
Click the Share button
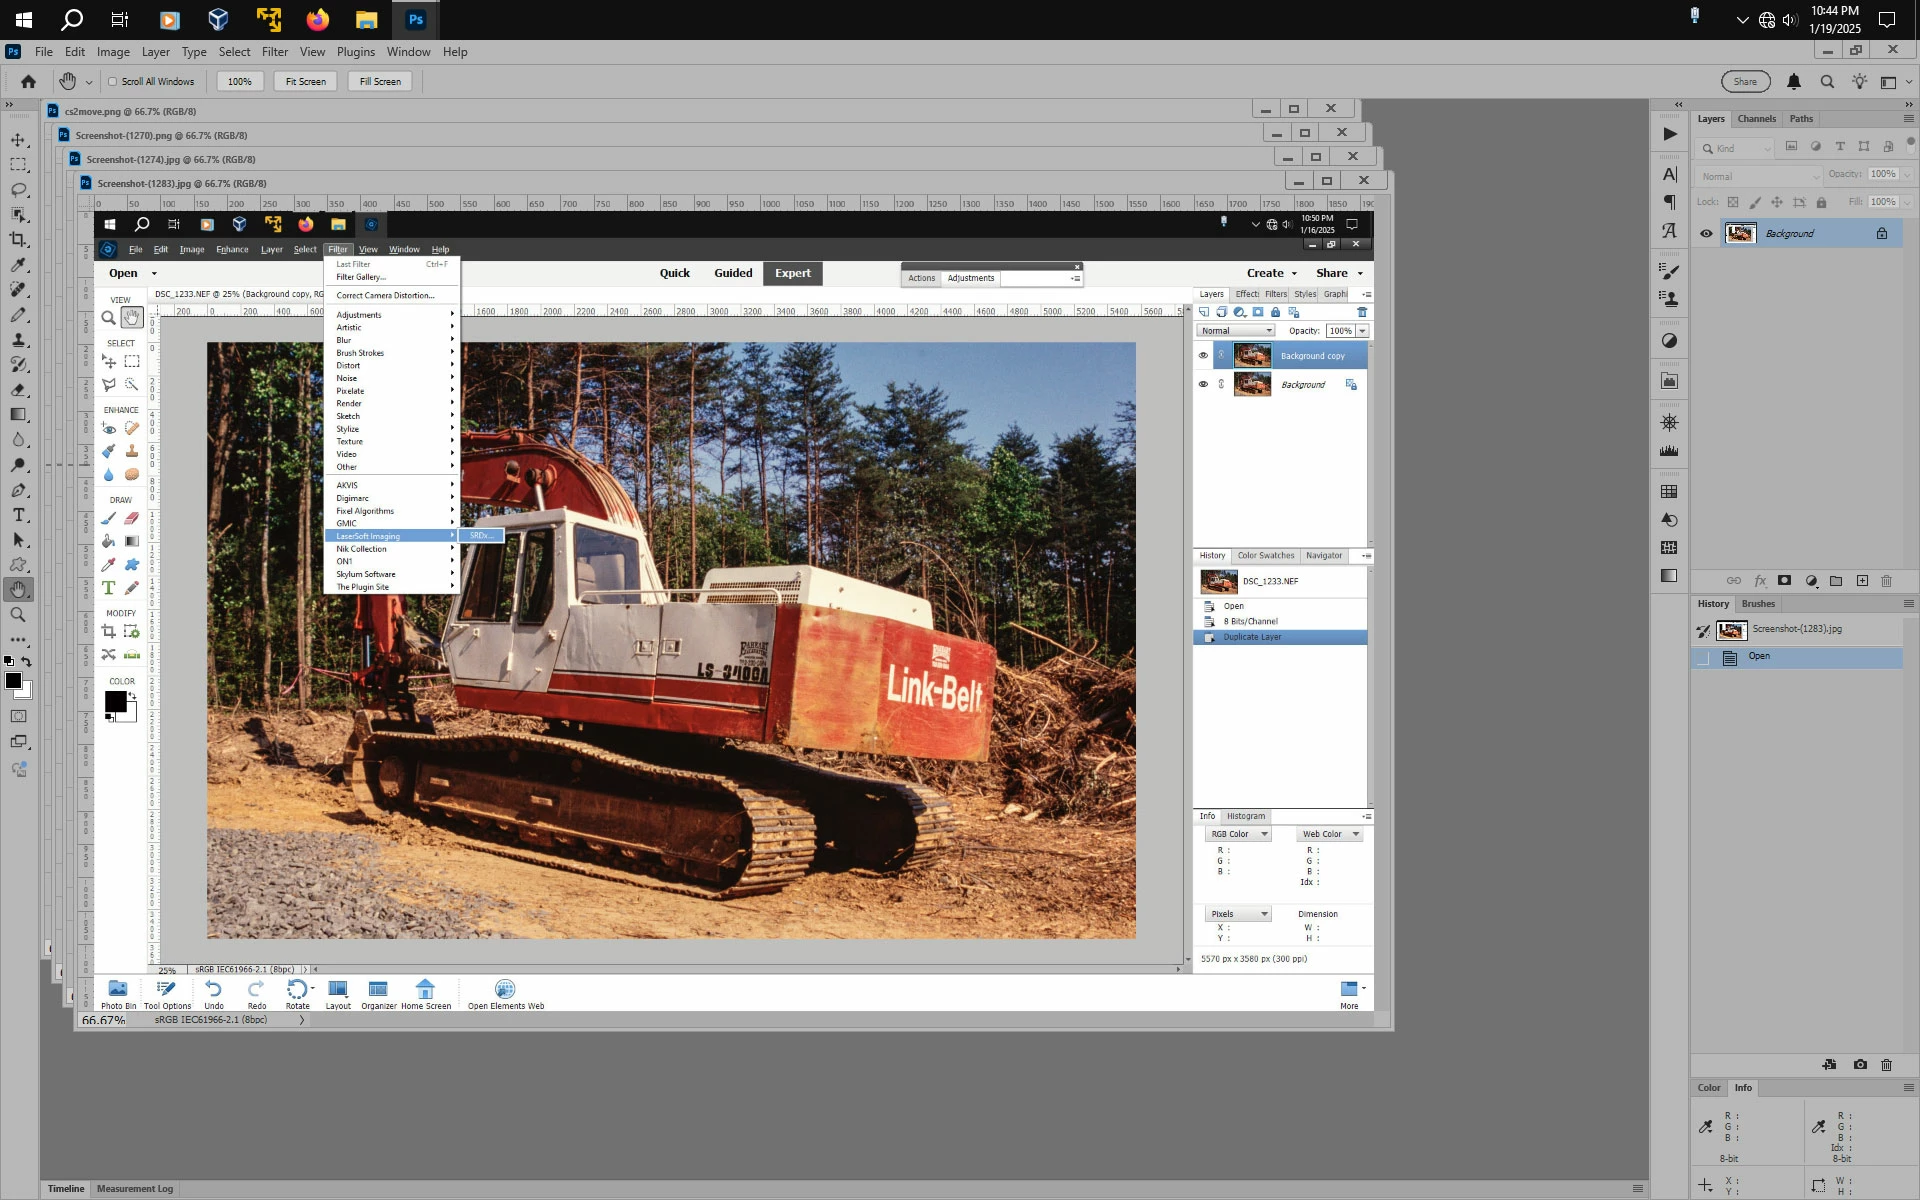(1744, 82)
